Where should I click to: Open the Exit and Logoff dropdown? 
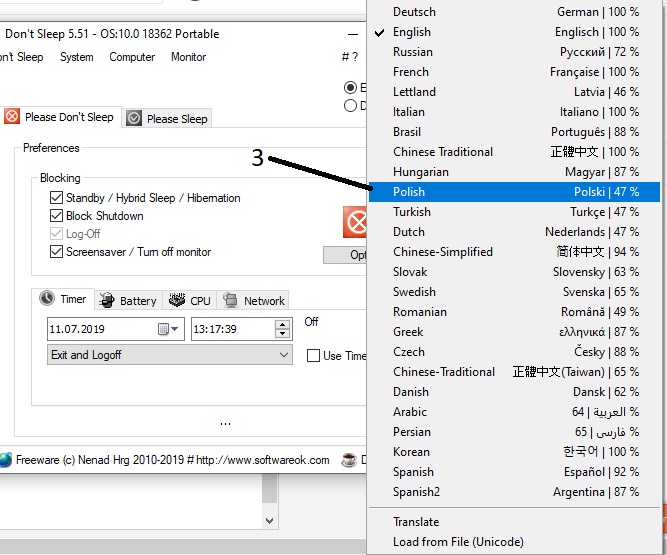(170, 354)
